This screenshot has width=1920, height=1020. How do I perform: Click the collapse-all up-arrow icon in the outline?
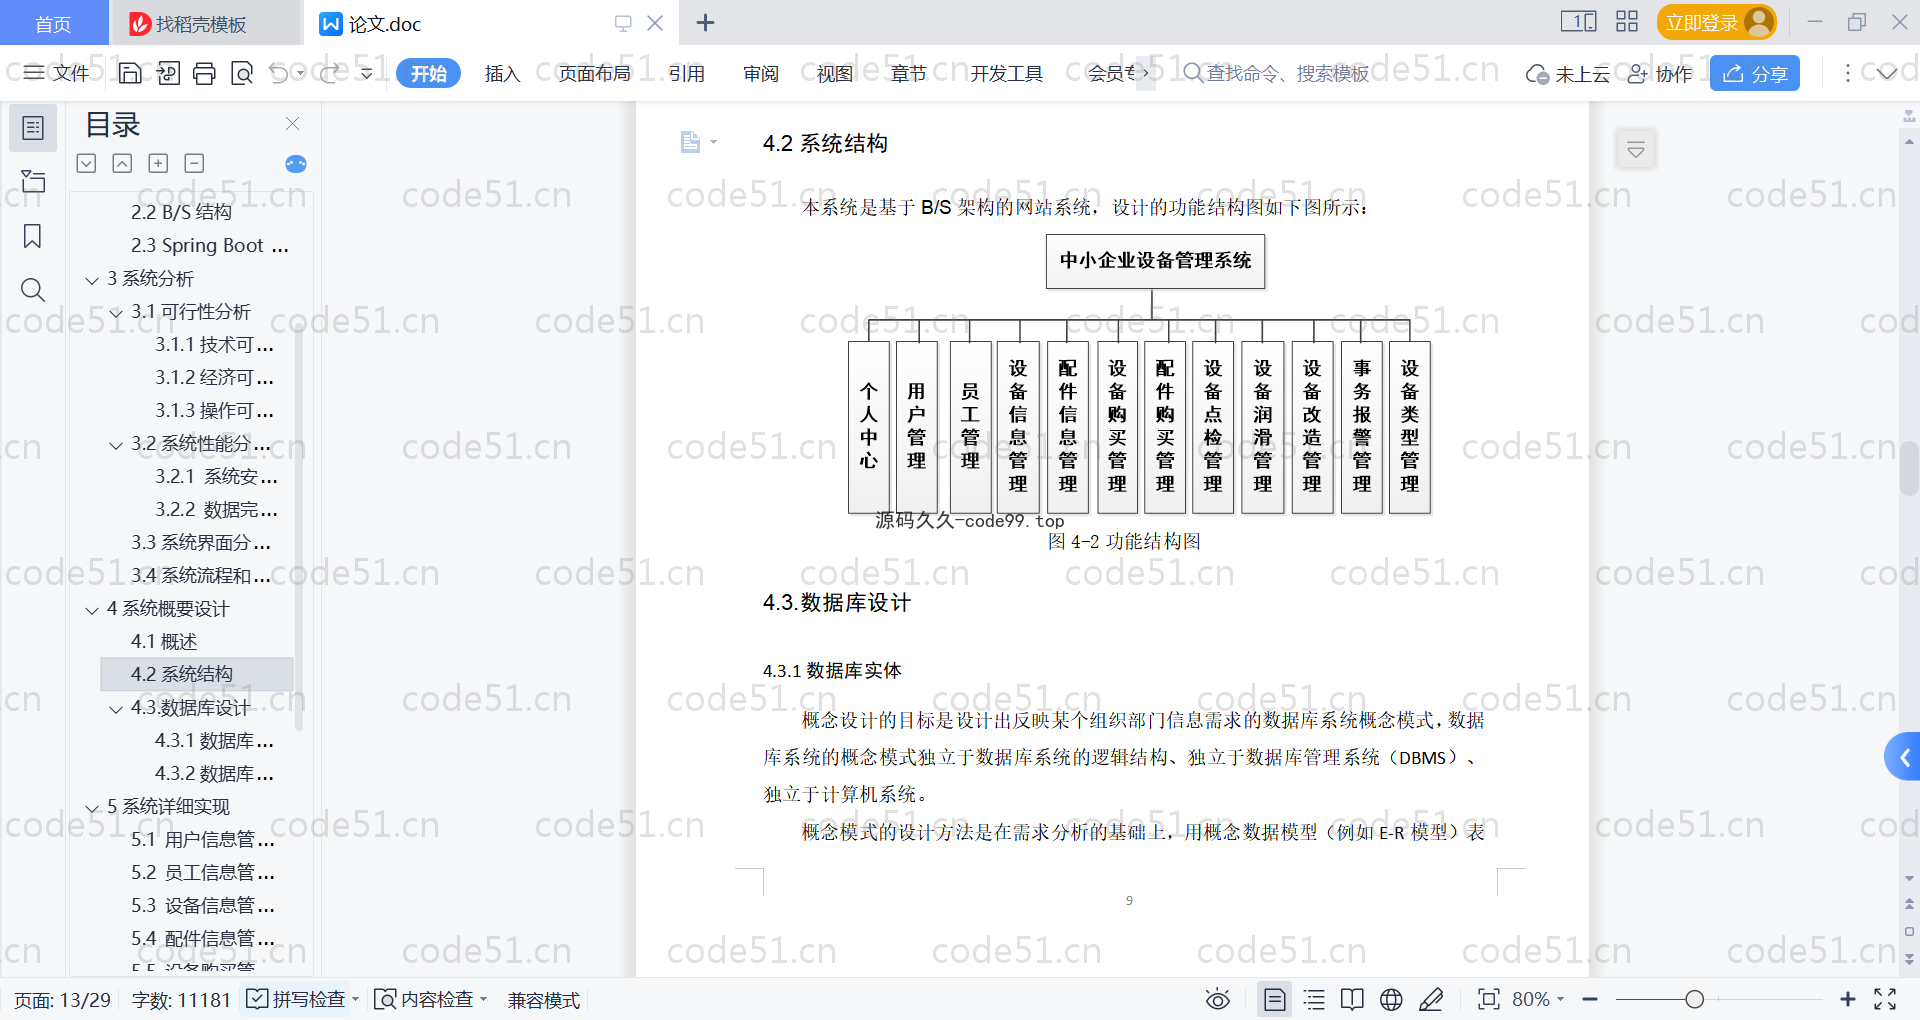[122, 163]
